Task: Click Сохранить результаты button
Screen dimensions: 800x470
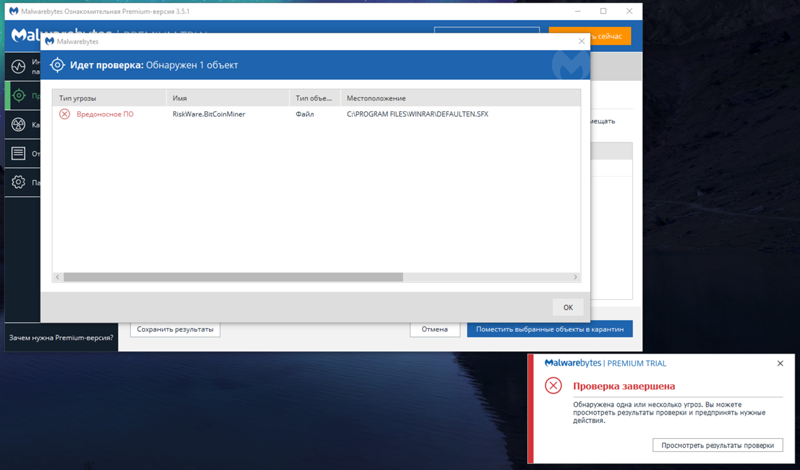Action: (175, 329)
